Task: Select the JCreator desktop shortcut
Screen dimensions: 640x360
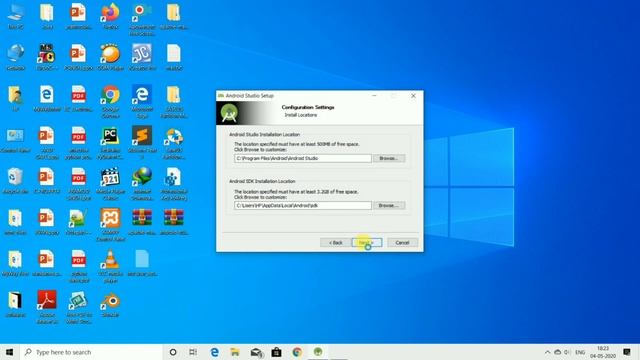Action: click(142, 57)
